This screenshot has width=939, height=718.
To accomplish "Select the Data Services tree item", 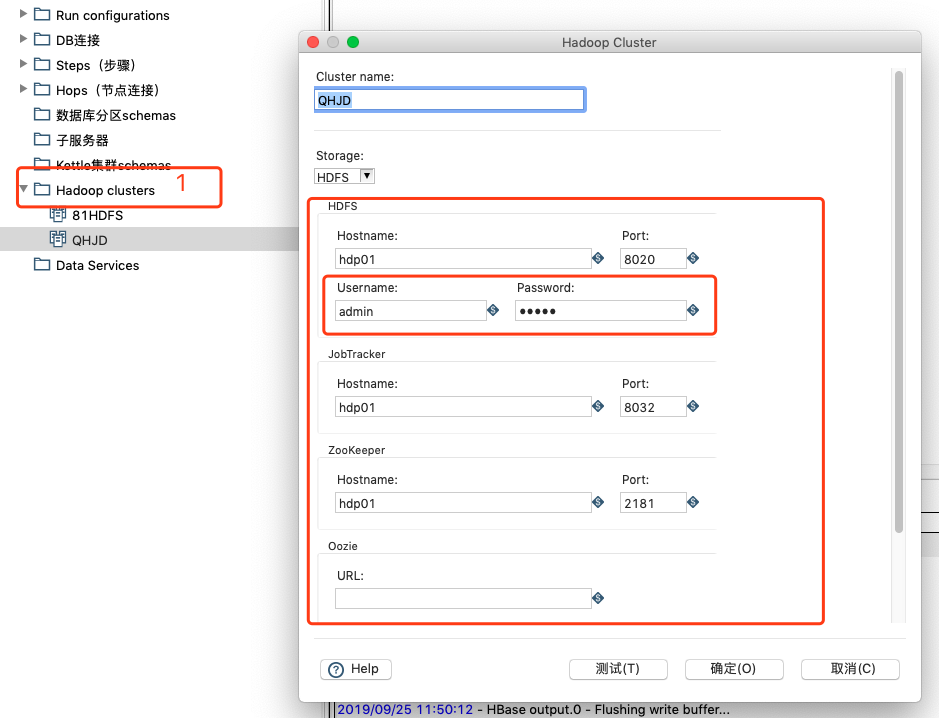I will pos(98,265).
